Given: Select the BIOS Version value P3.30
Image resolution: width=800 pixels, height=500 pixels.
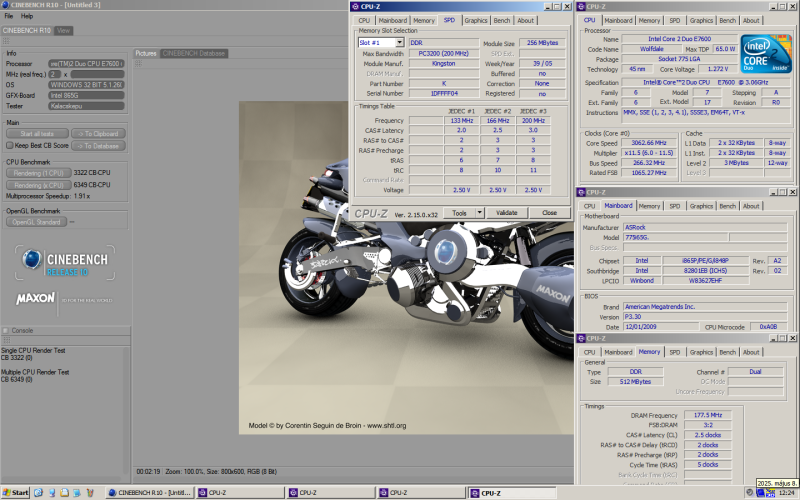Looking at the screenshot, I should pos(705,317).
